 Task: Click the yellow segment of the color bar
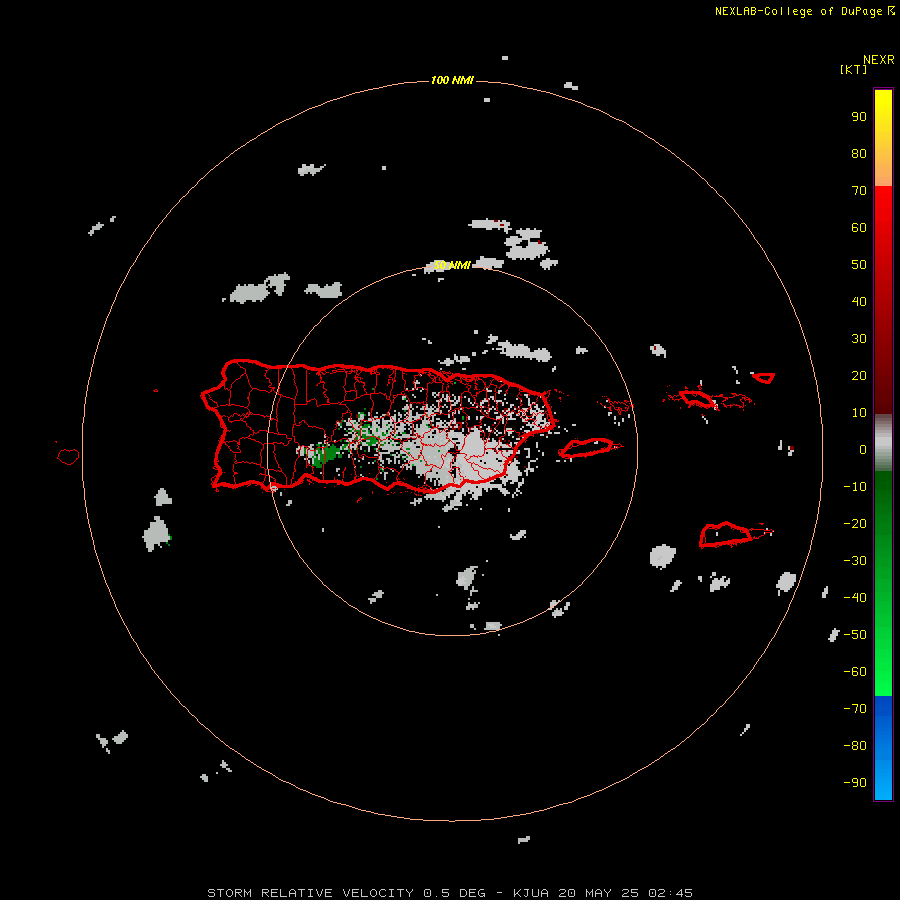pos(883,138)
